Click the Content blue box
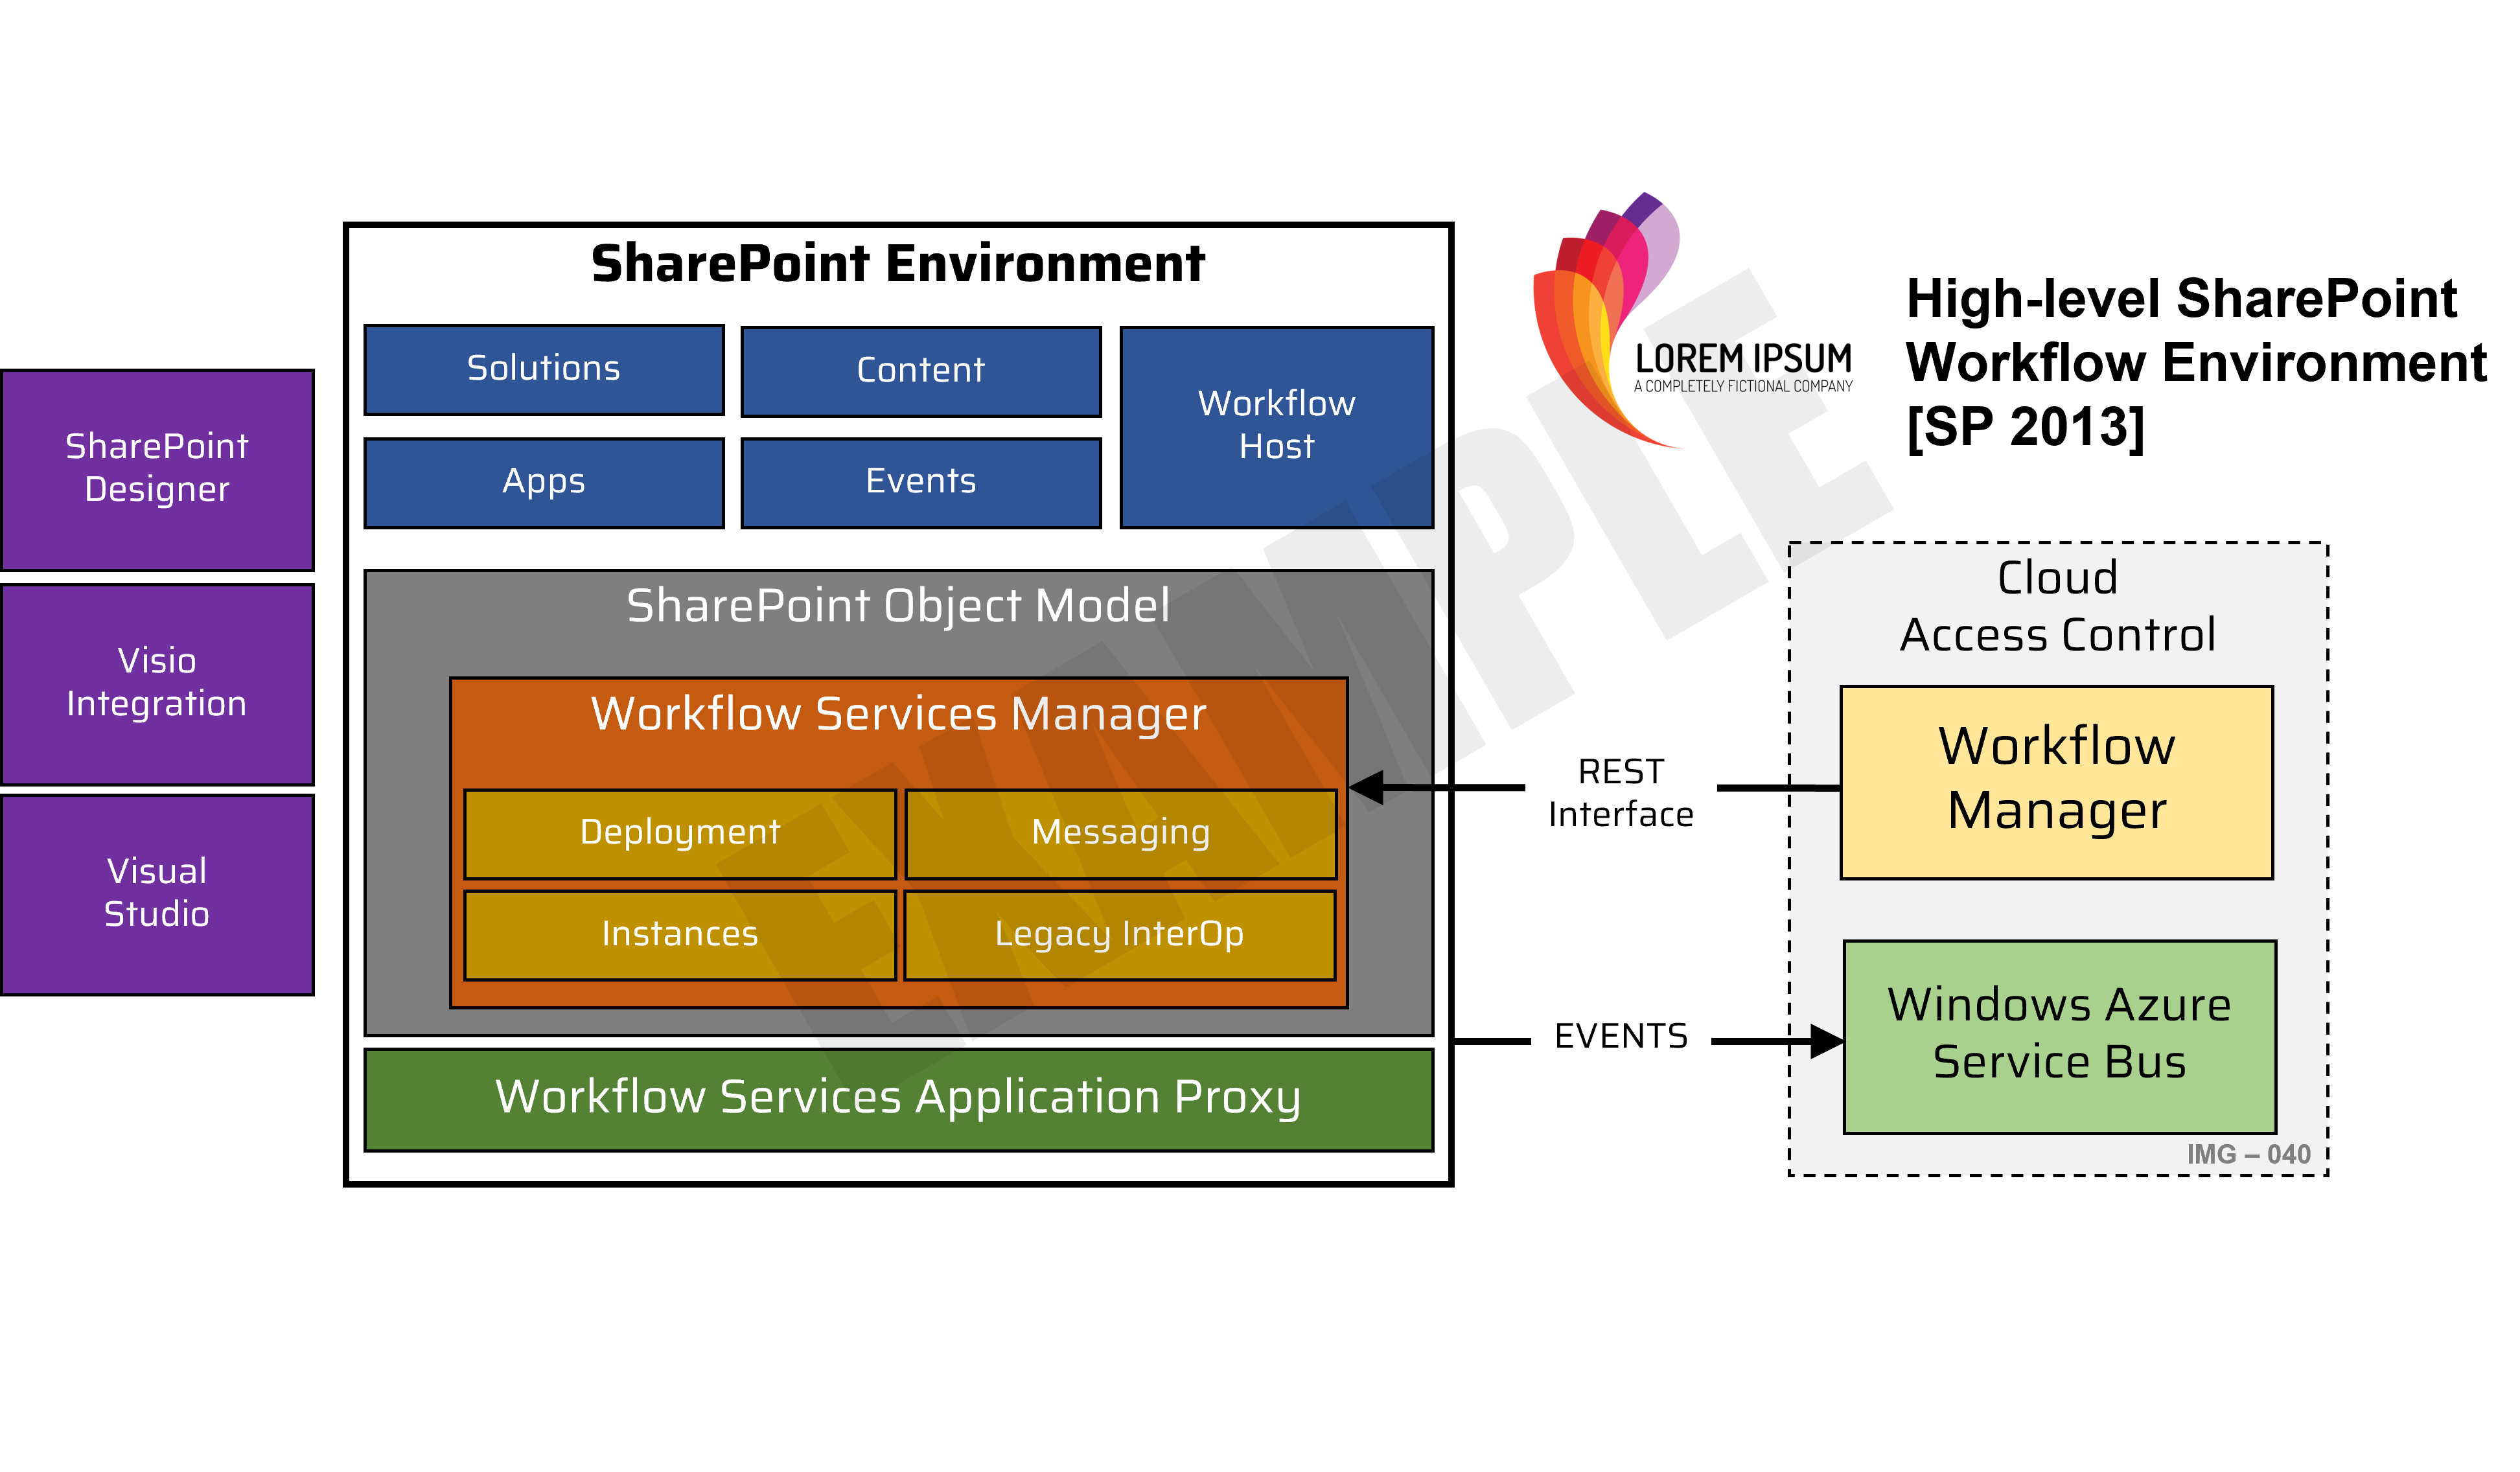2520x1472 pixels. point(920,371)
